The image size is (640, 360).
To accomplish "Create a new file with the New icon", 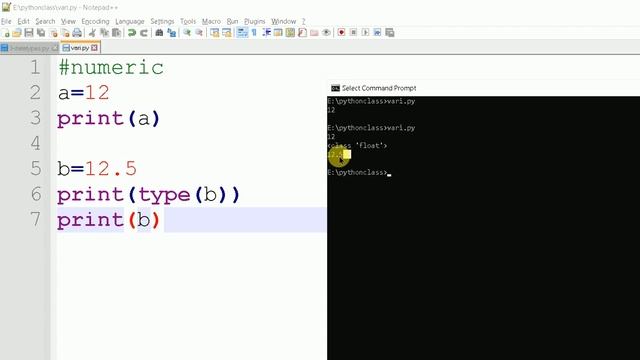I will coord(6,33).
